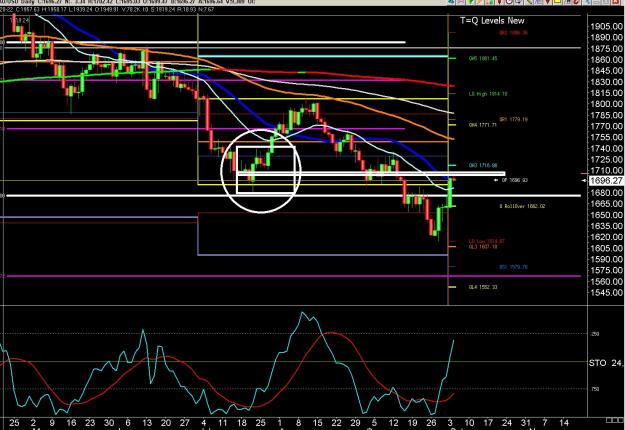The width and height of the screenshot is (625, 430).
Task: Click the 1740.00 price axis label
Action: pos(606,148)
